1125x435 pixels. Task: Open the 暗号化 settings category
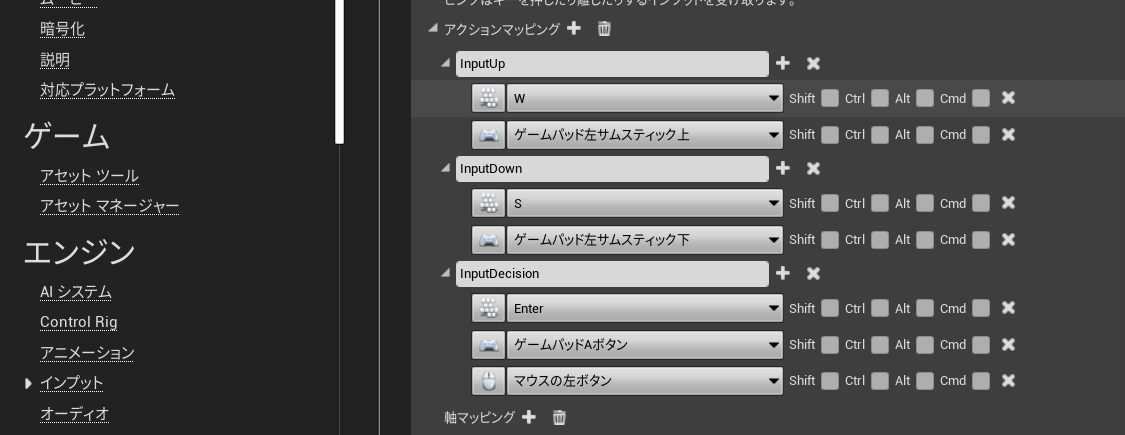click(x=62, y=29)
